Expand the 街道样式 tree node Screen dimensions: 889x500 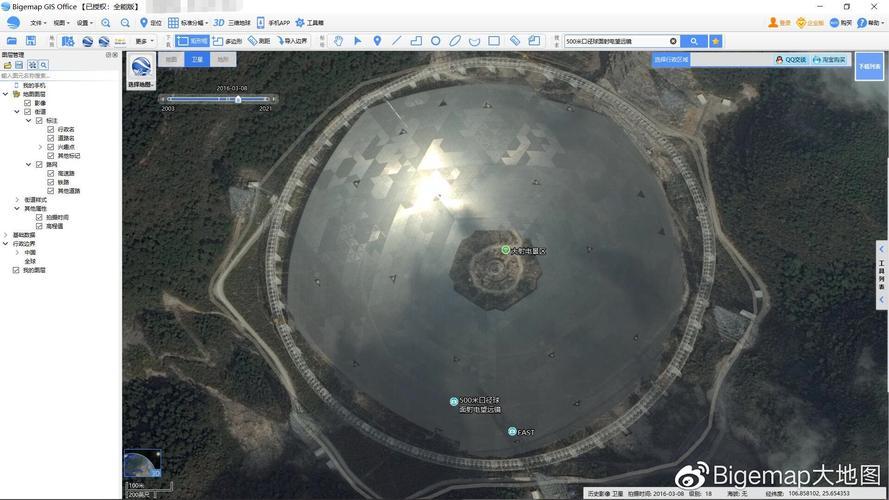17,199
